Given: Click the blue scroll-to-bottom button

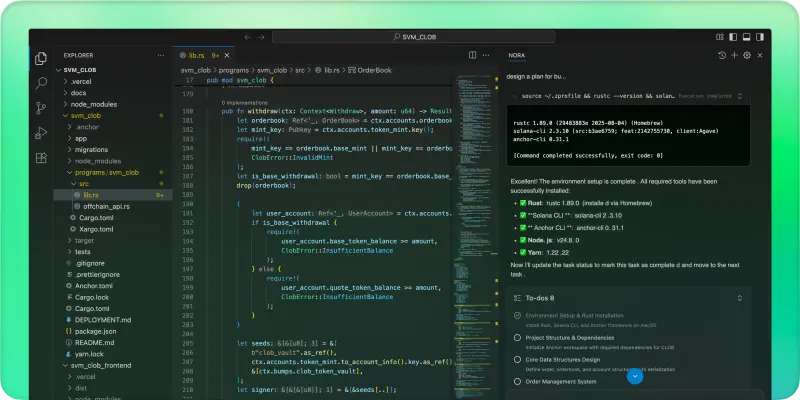Looking at the screenshot, I should 633,378.
